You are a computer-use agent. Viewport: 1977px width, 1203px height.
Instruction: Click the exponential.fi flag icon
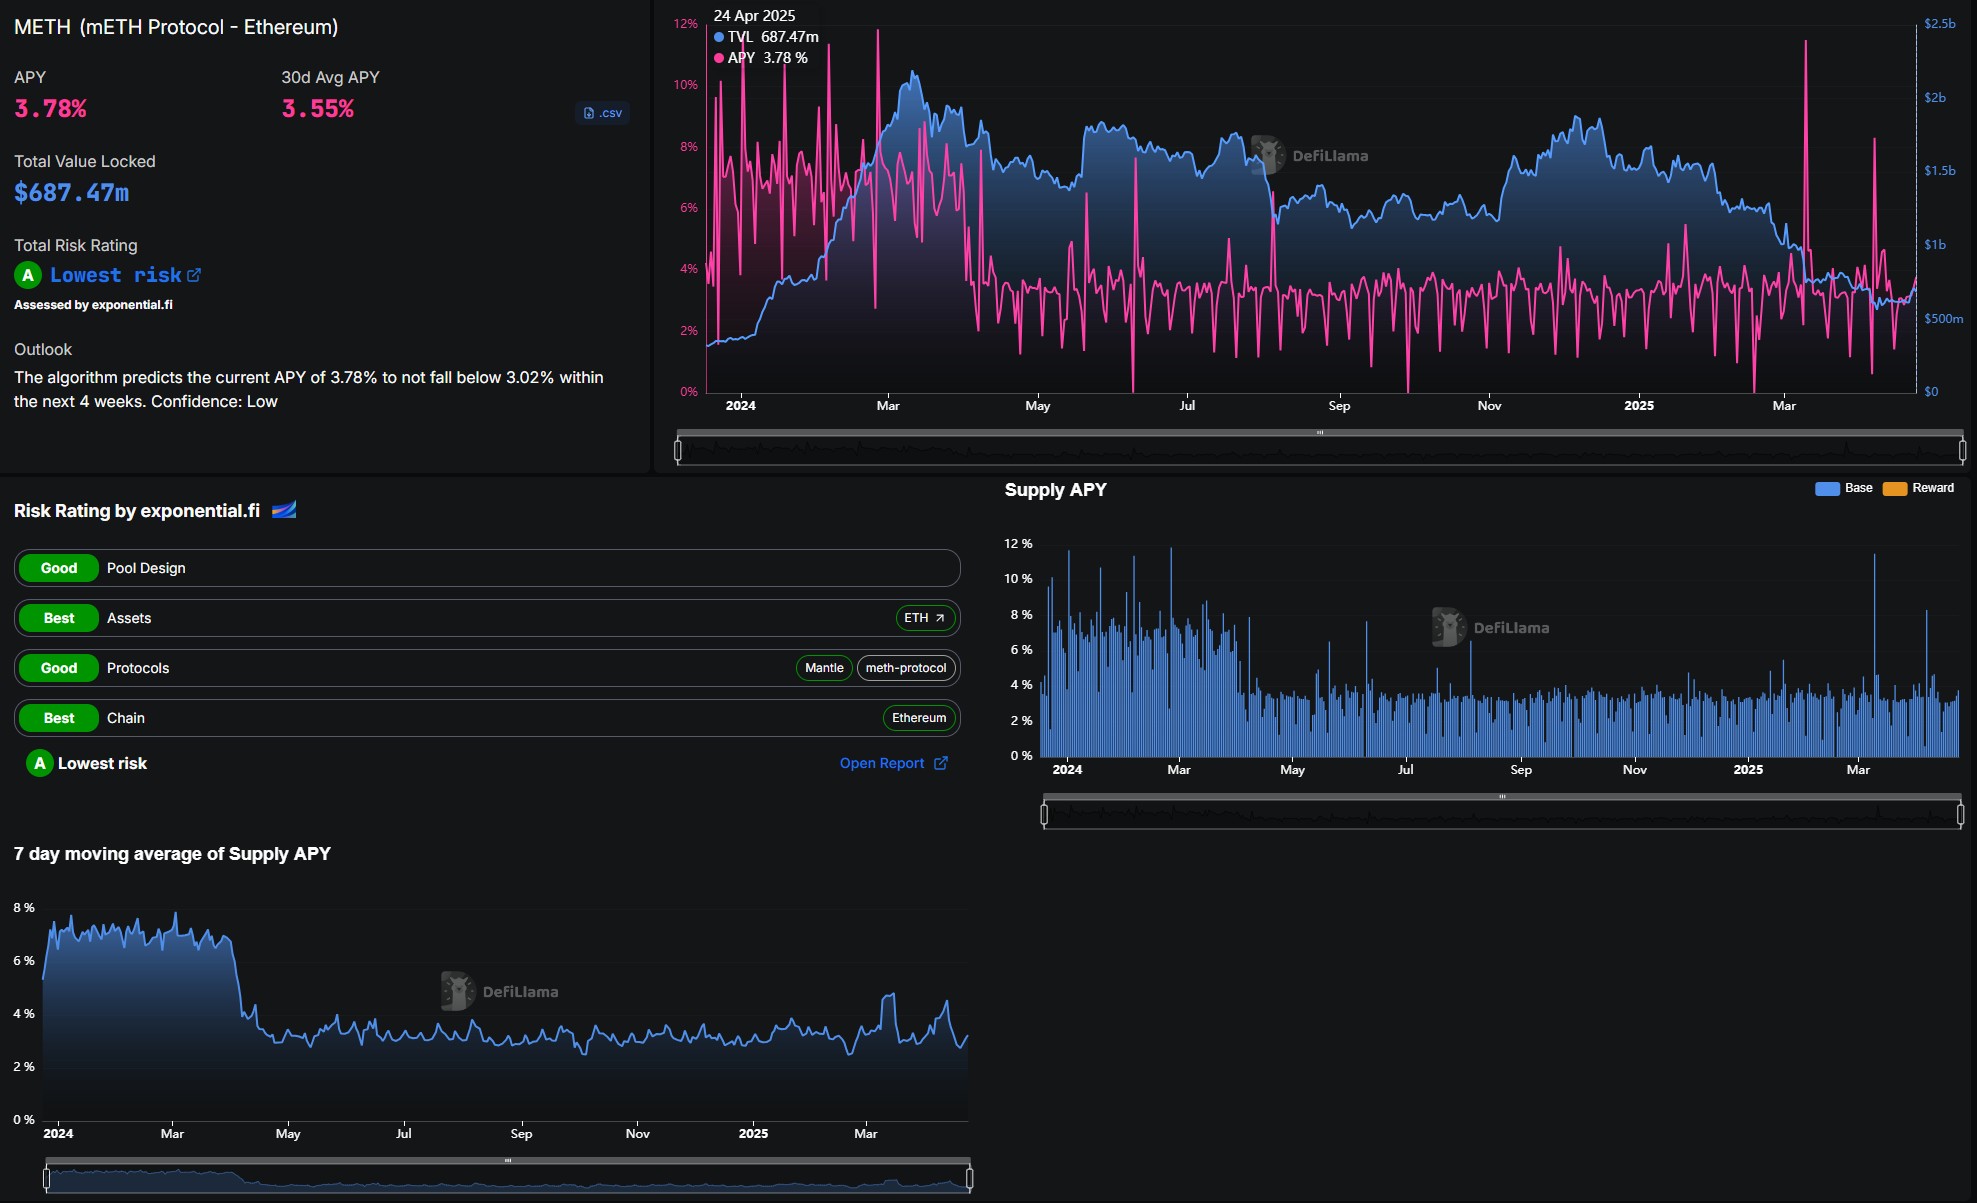pyautogui.click(x=284, y=511)
